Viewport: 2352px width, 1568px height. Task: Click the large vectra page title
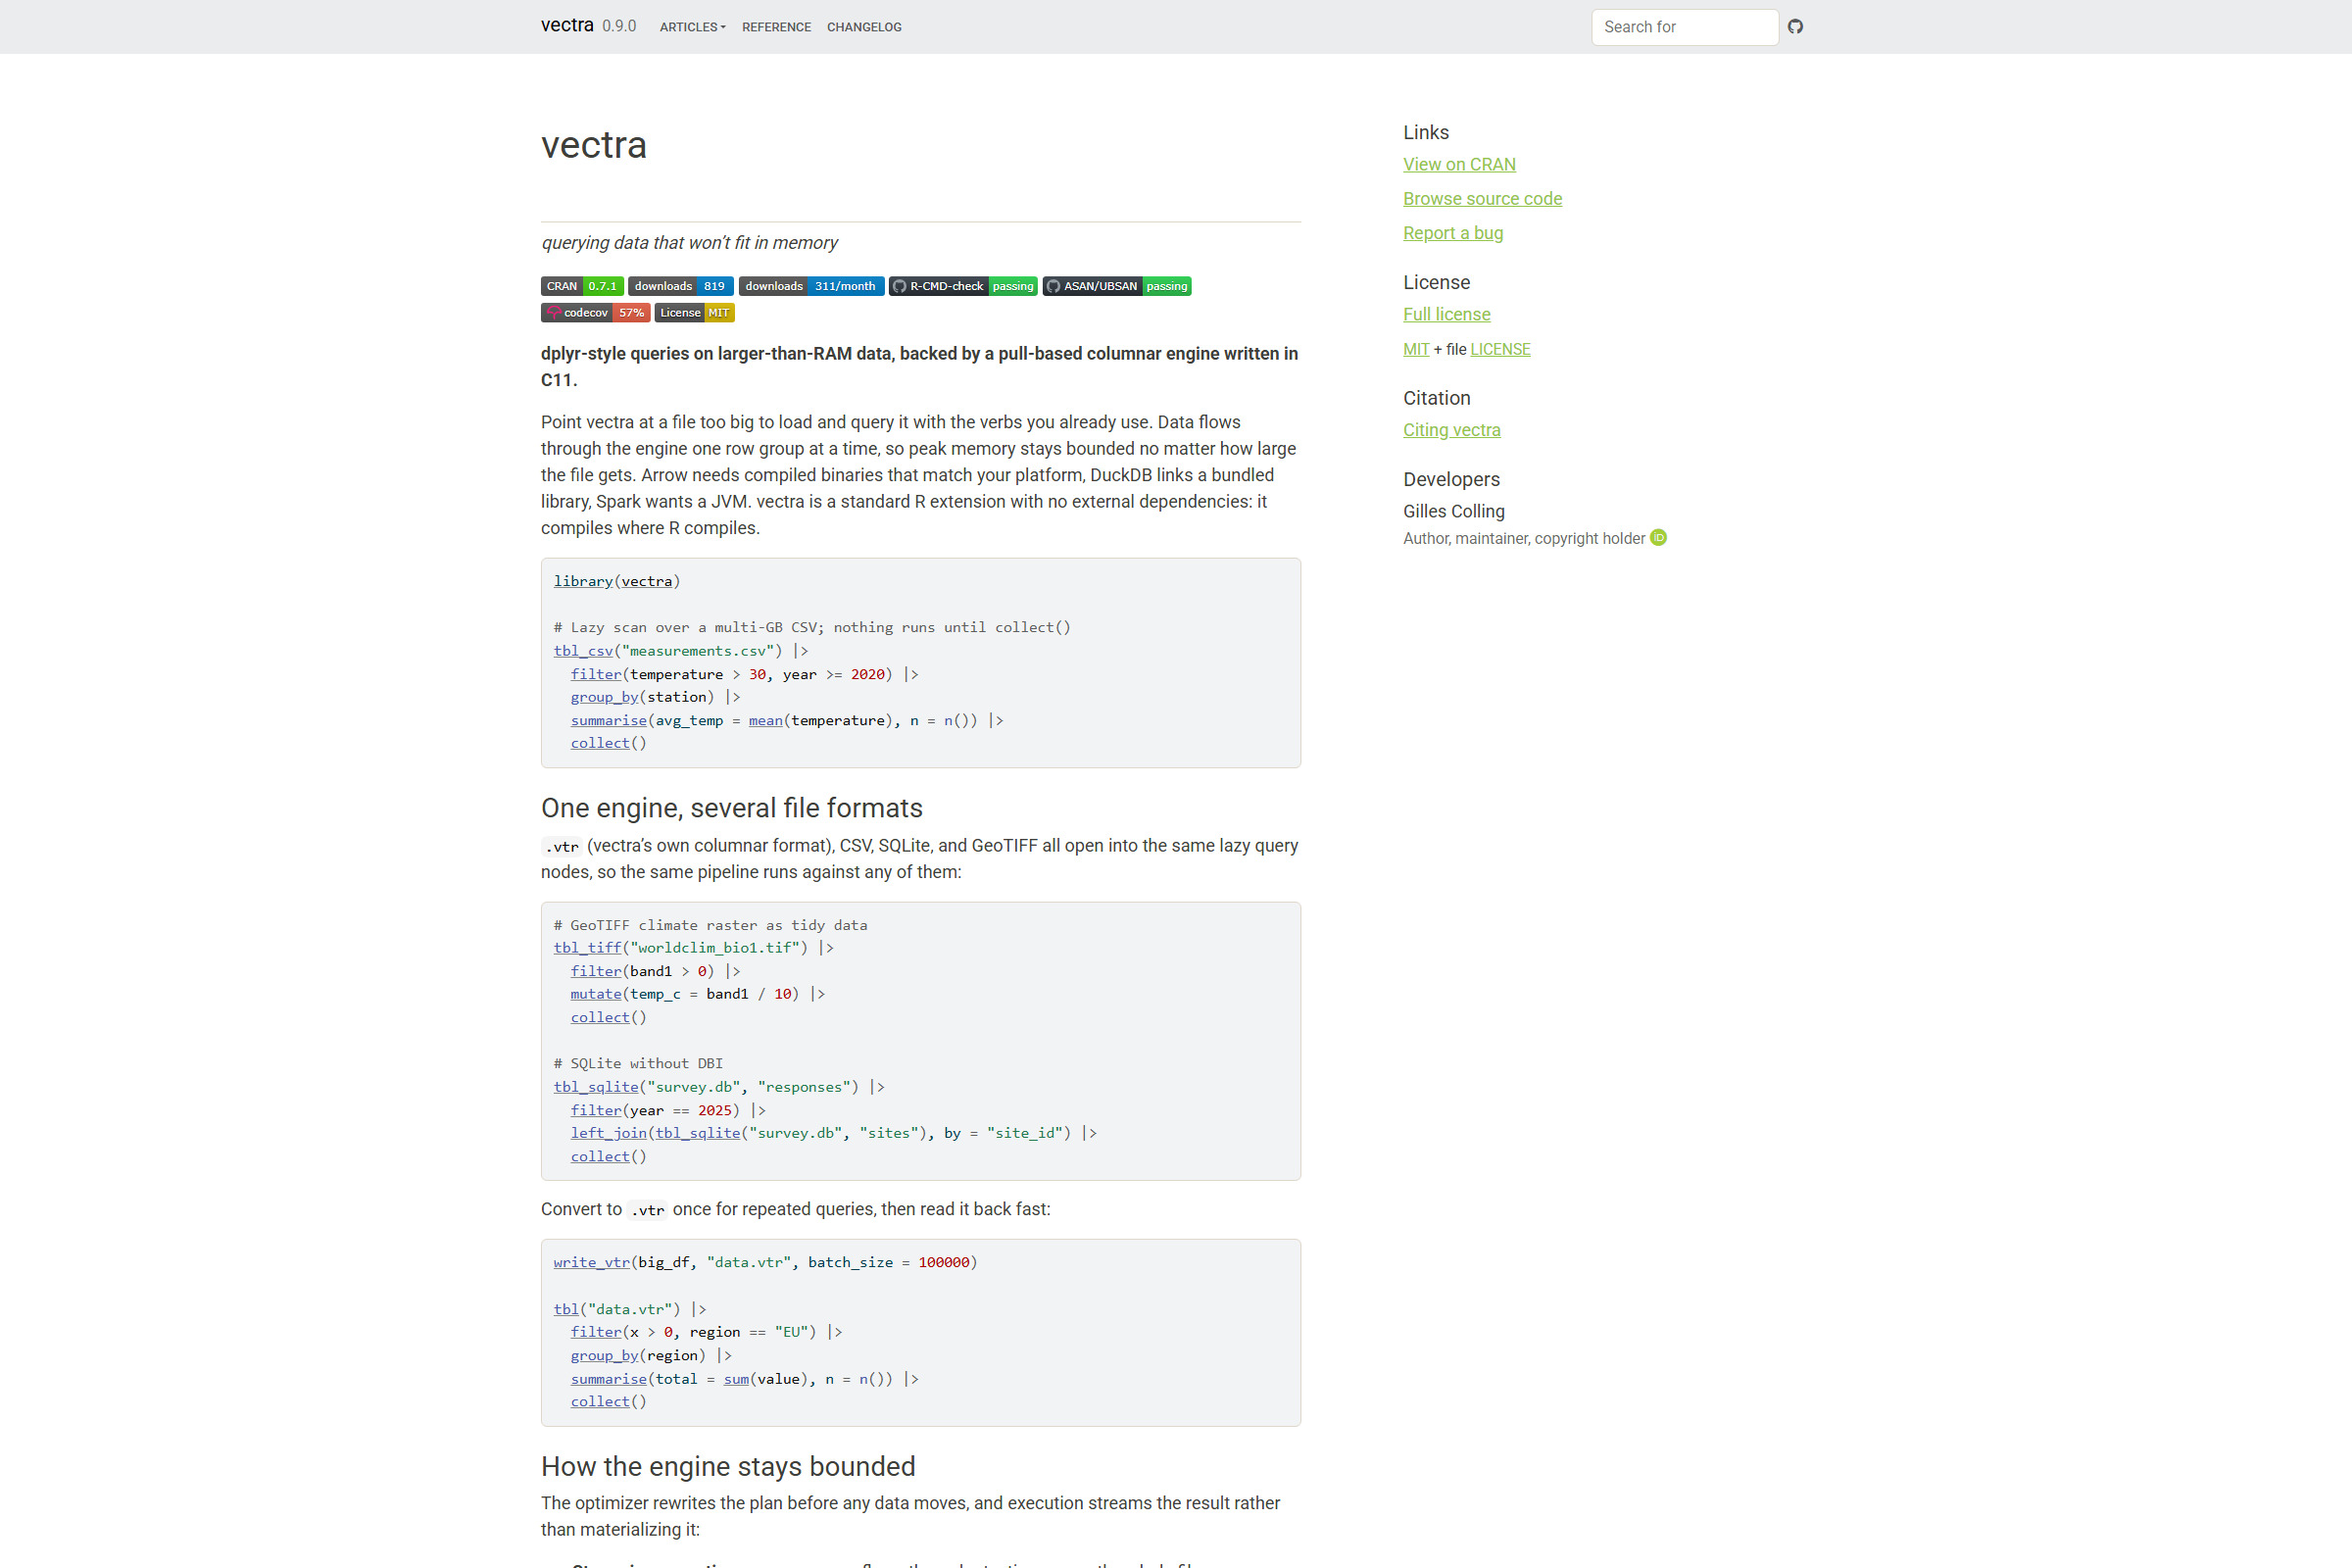click(594, 145)
